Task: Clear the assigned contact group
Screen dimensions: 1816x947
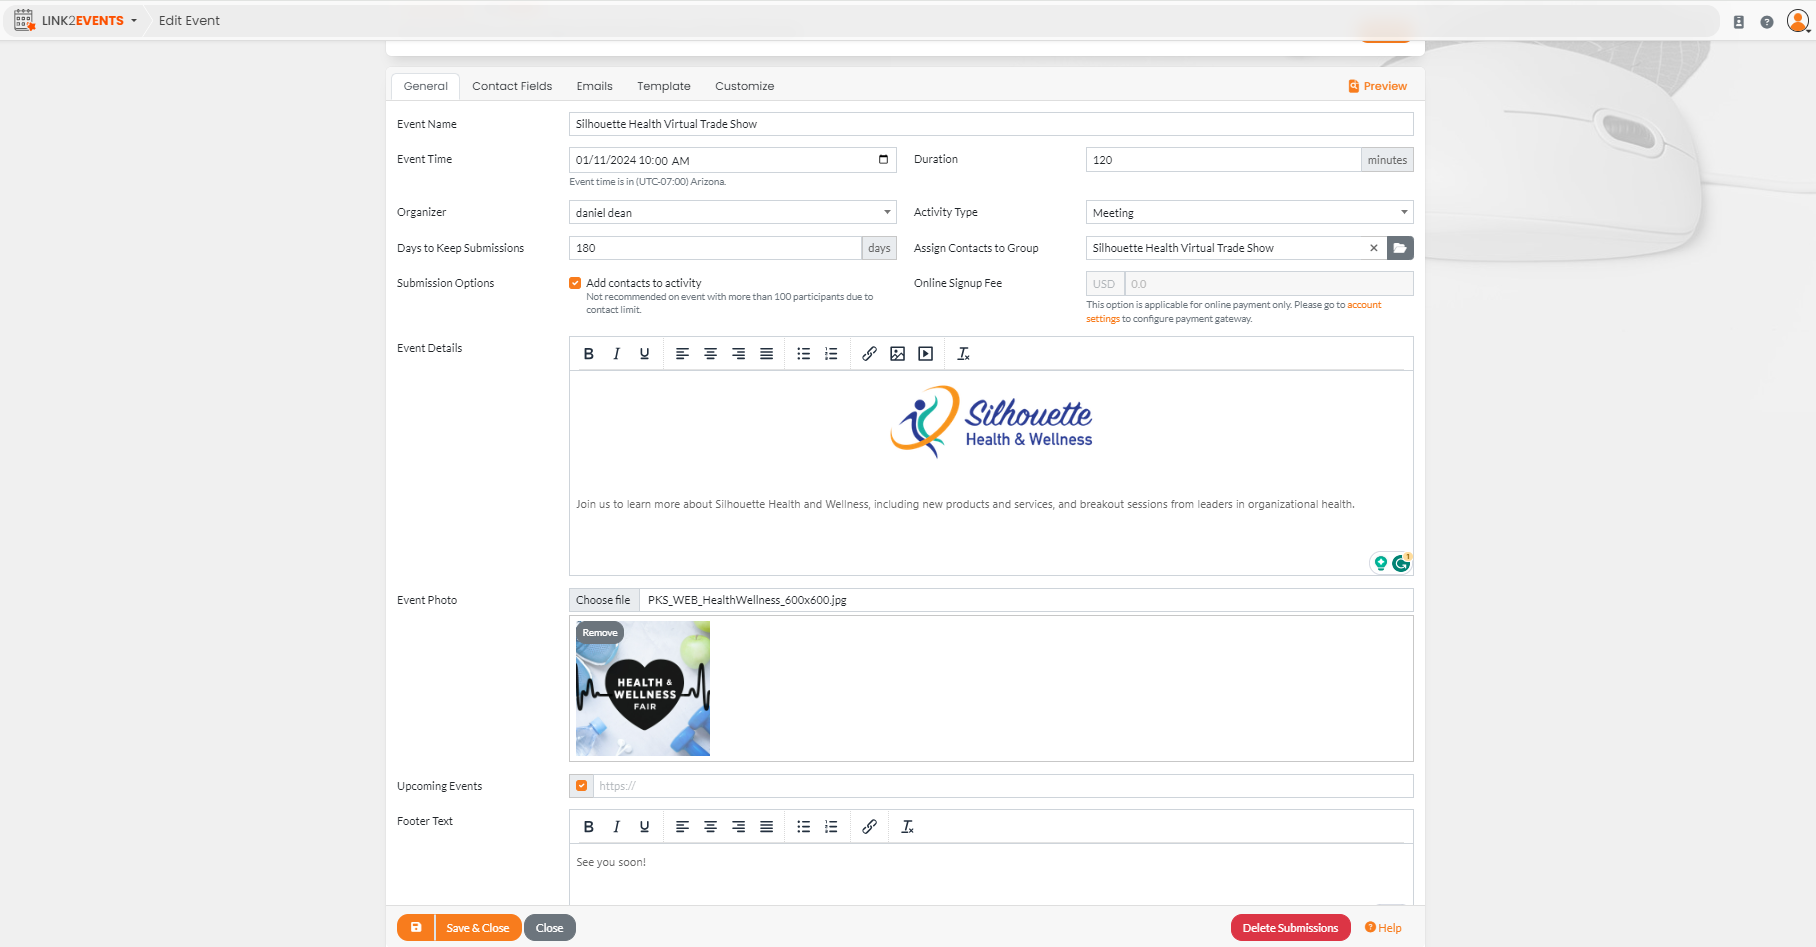Action: coord(1374,248)
